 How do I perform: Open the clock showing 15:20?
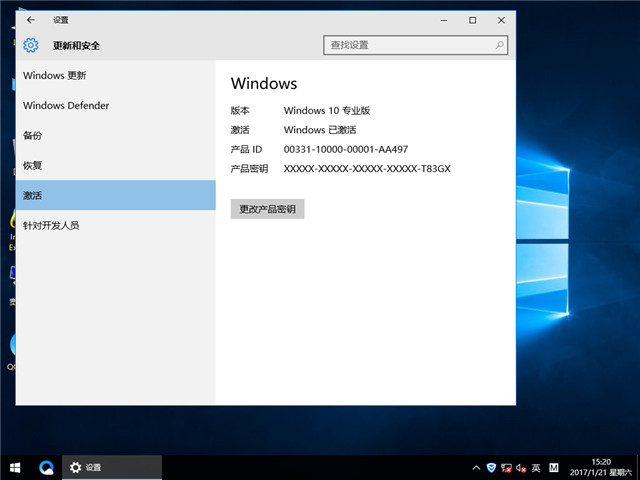pos(601,467)
